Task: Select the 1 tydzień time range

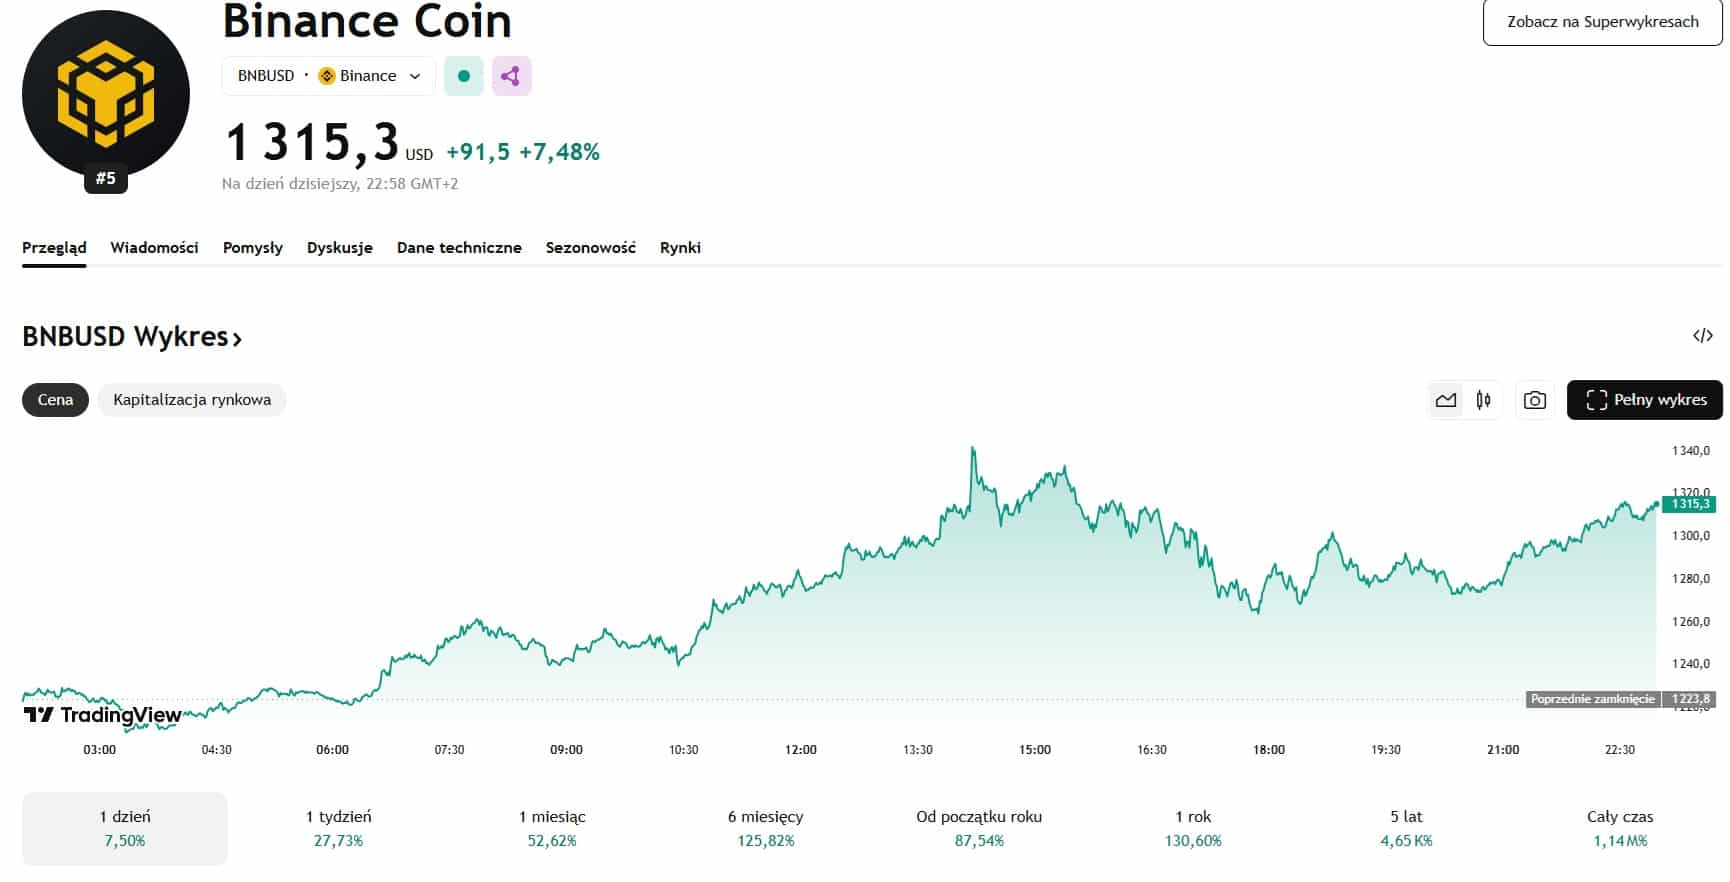Action: tap(338, 828)
